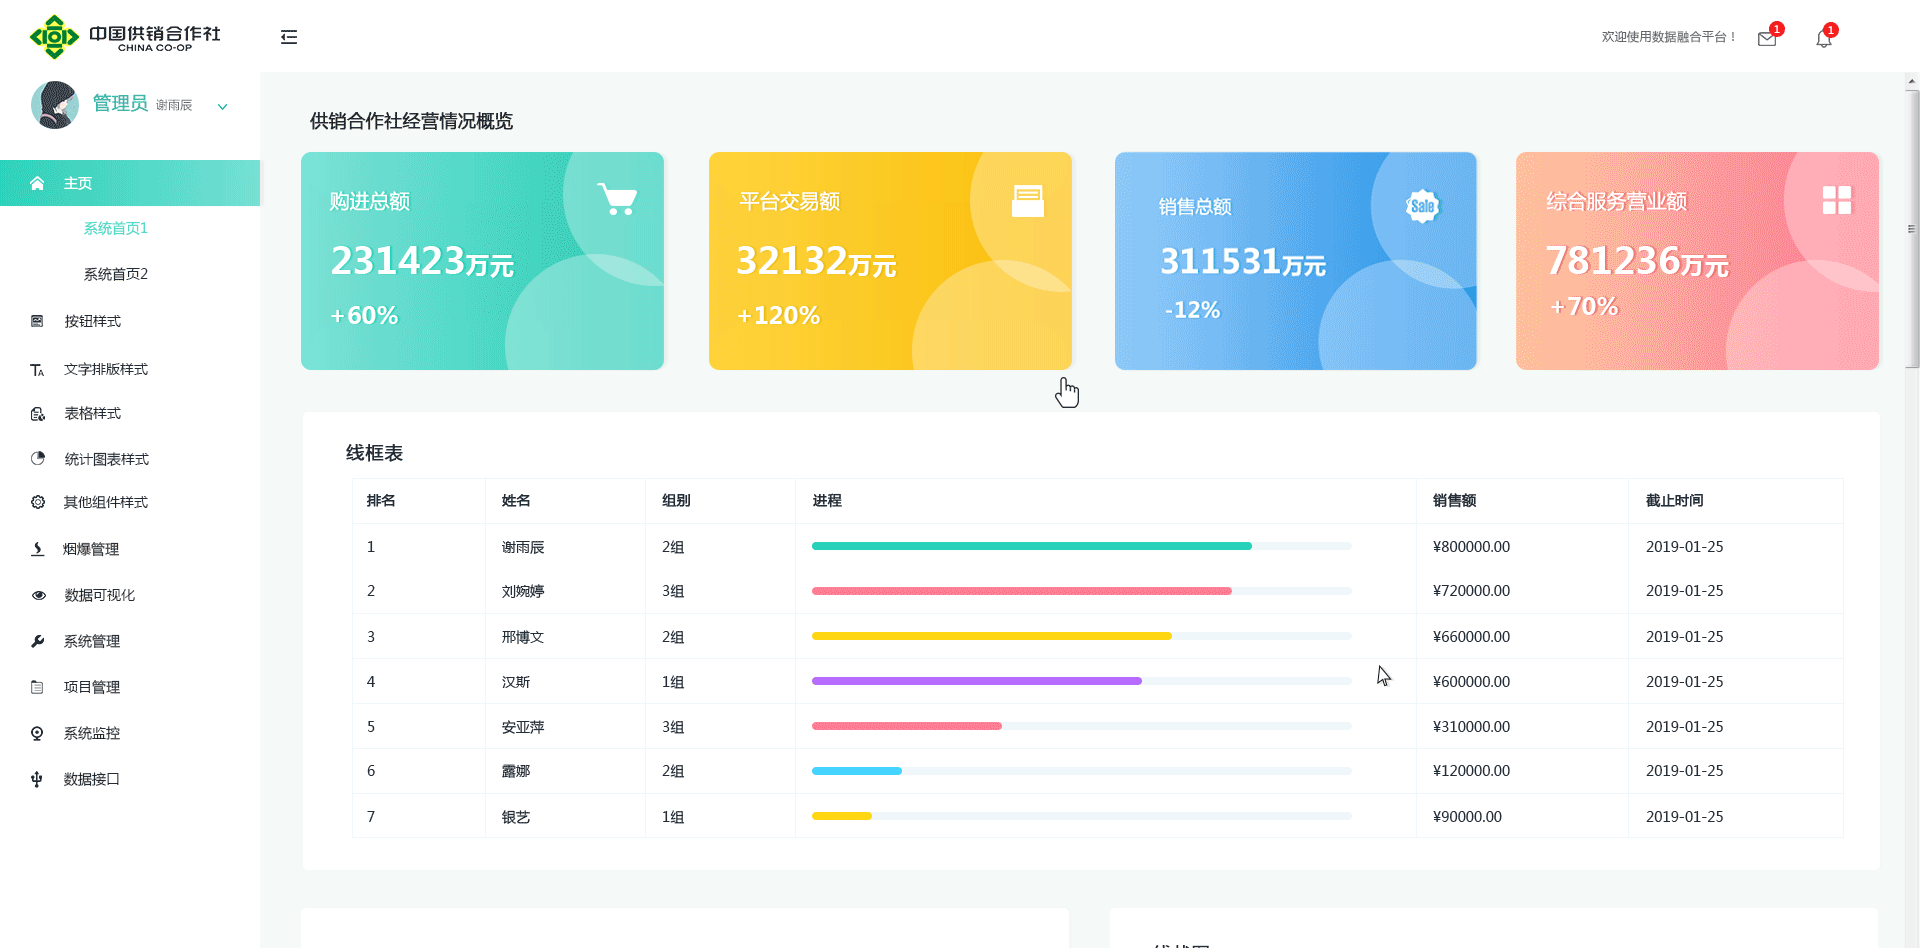The height and width of the screenshot is (948, 1920).
Task: Click the 烟爆管理 sidebar icon
Action: [x=37, y=549]
